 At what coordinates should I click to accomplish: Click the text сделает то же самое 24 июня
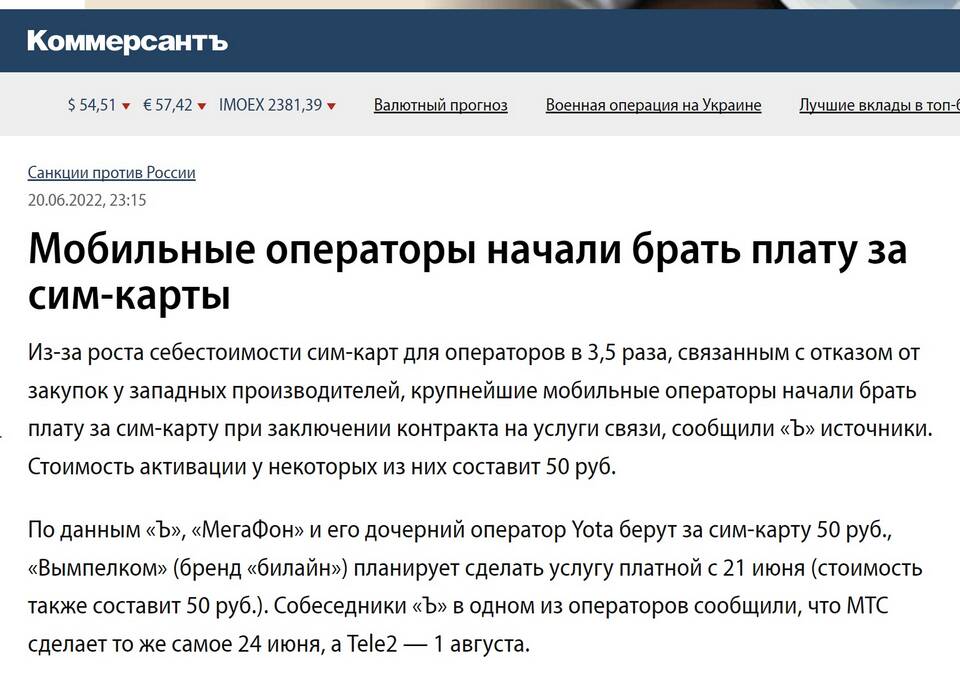pos(176,644)
